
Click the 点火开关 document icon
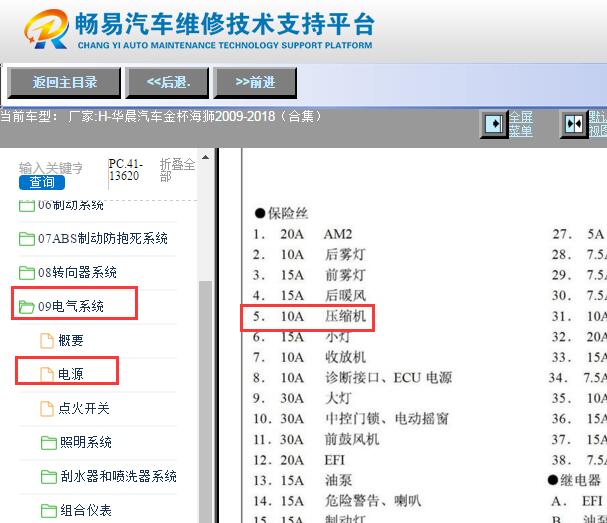pyautogui.click(x=47, y=408)
